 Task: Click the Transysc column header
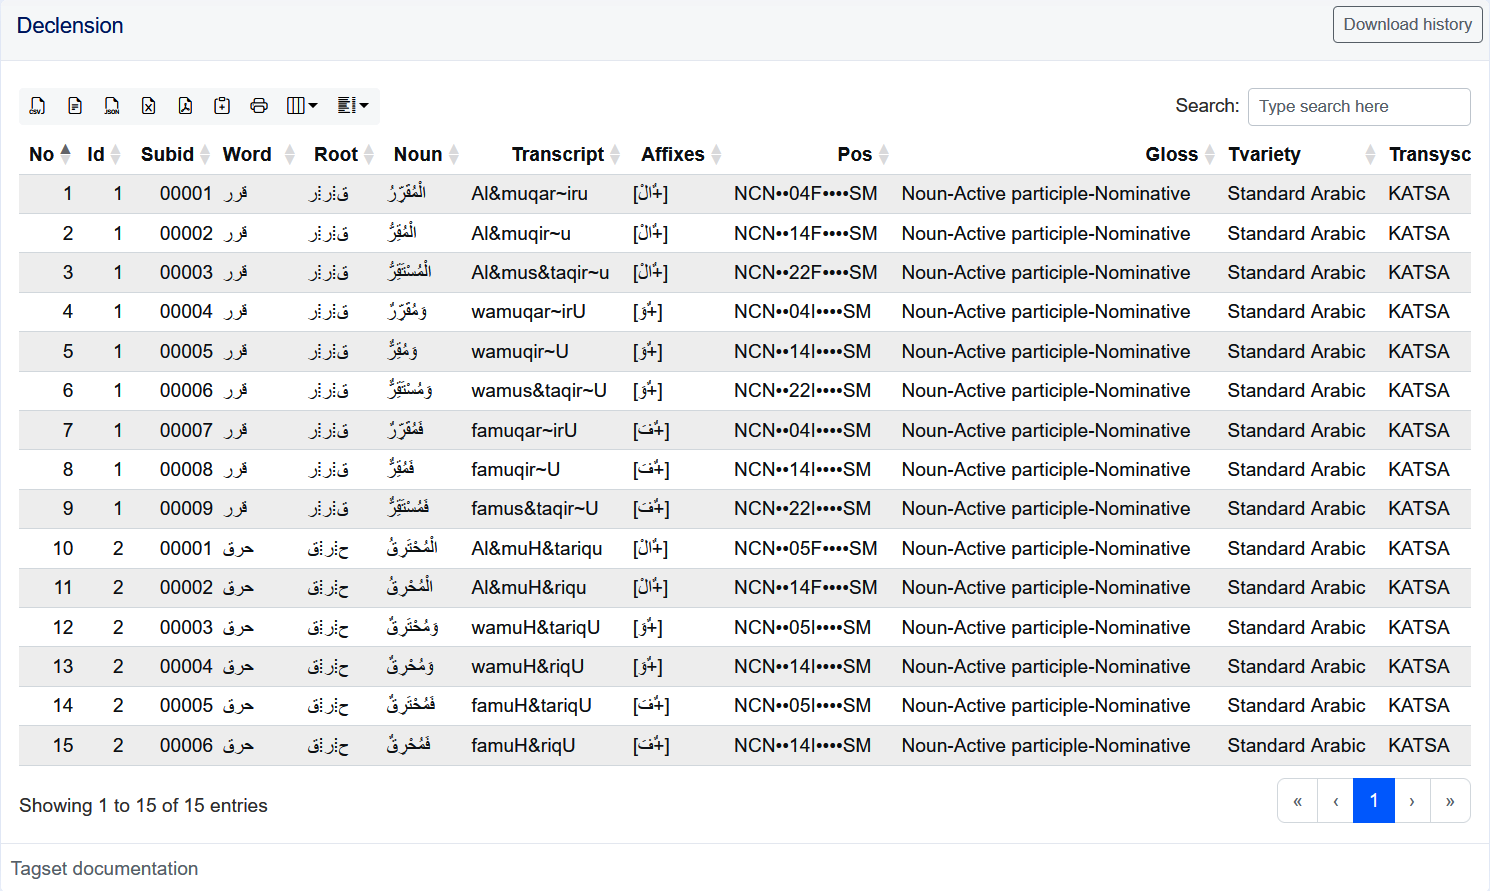[1430, 154]
